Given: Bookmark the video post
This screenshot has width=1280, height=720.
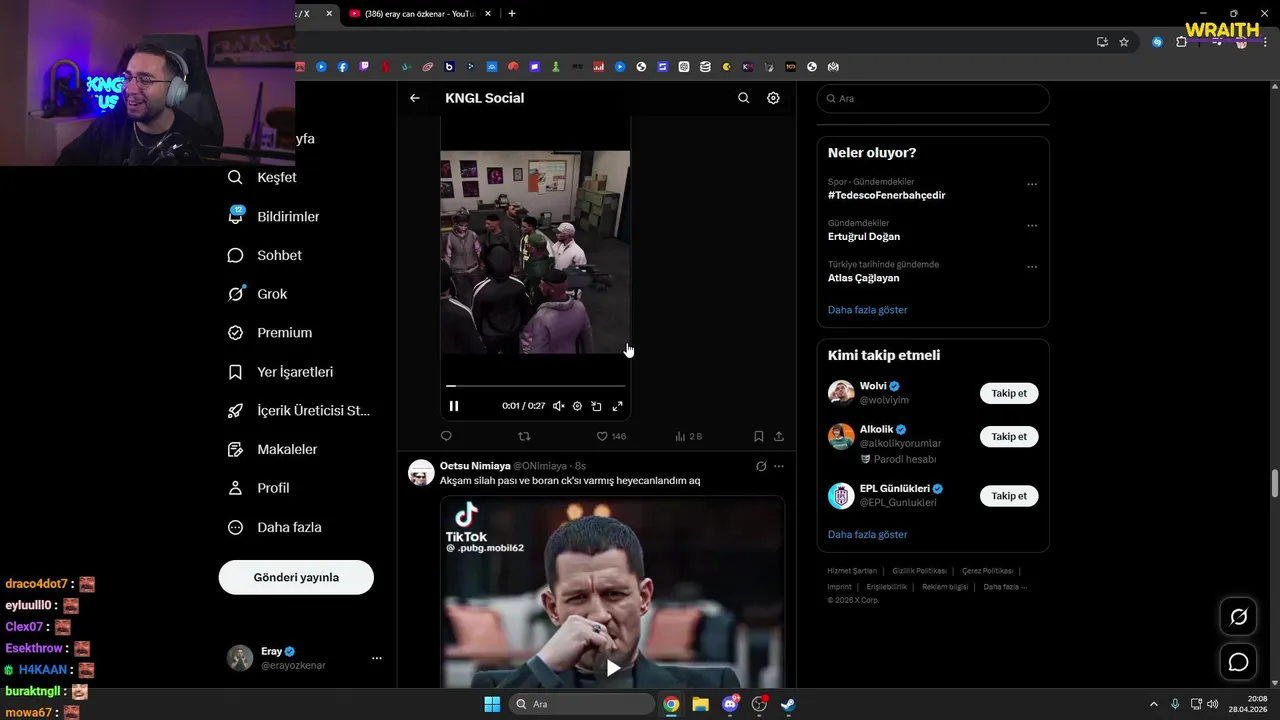Looking at the screenshot, I should click(758, 436).
